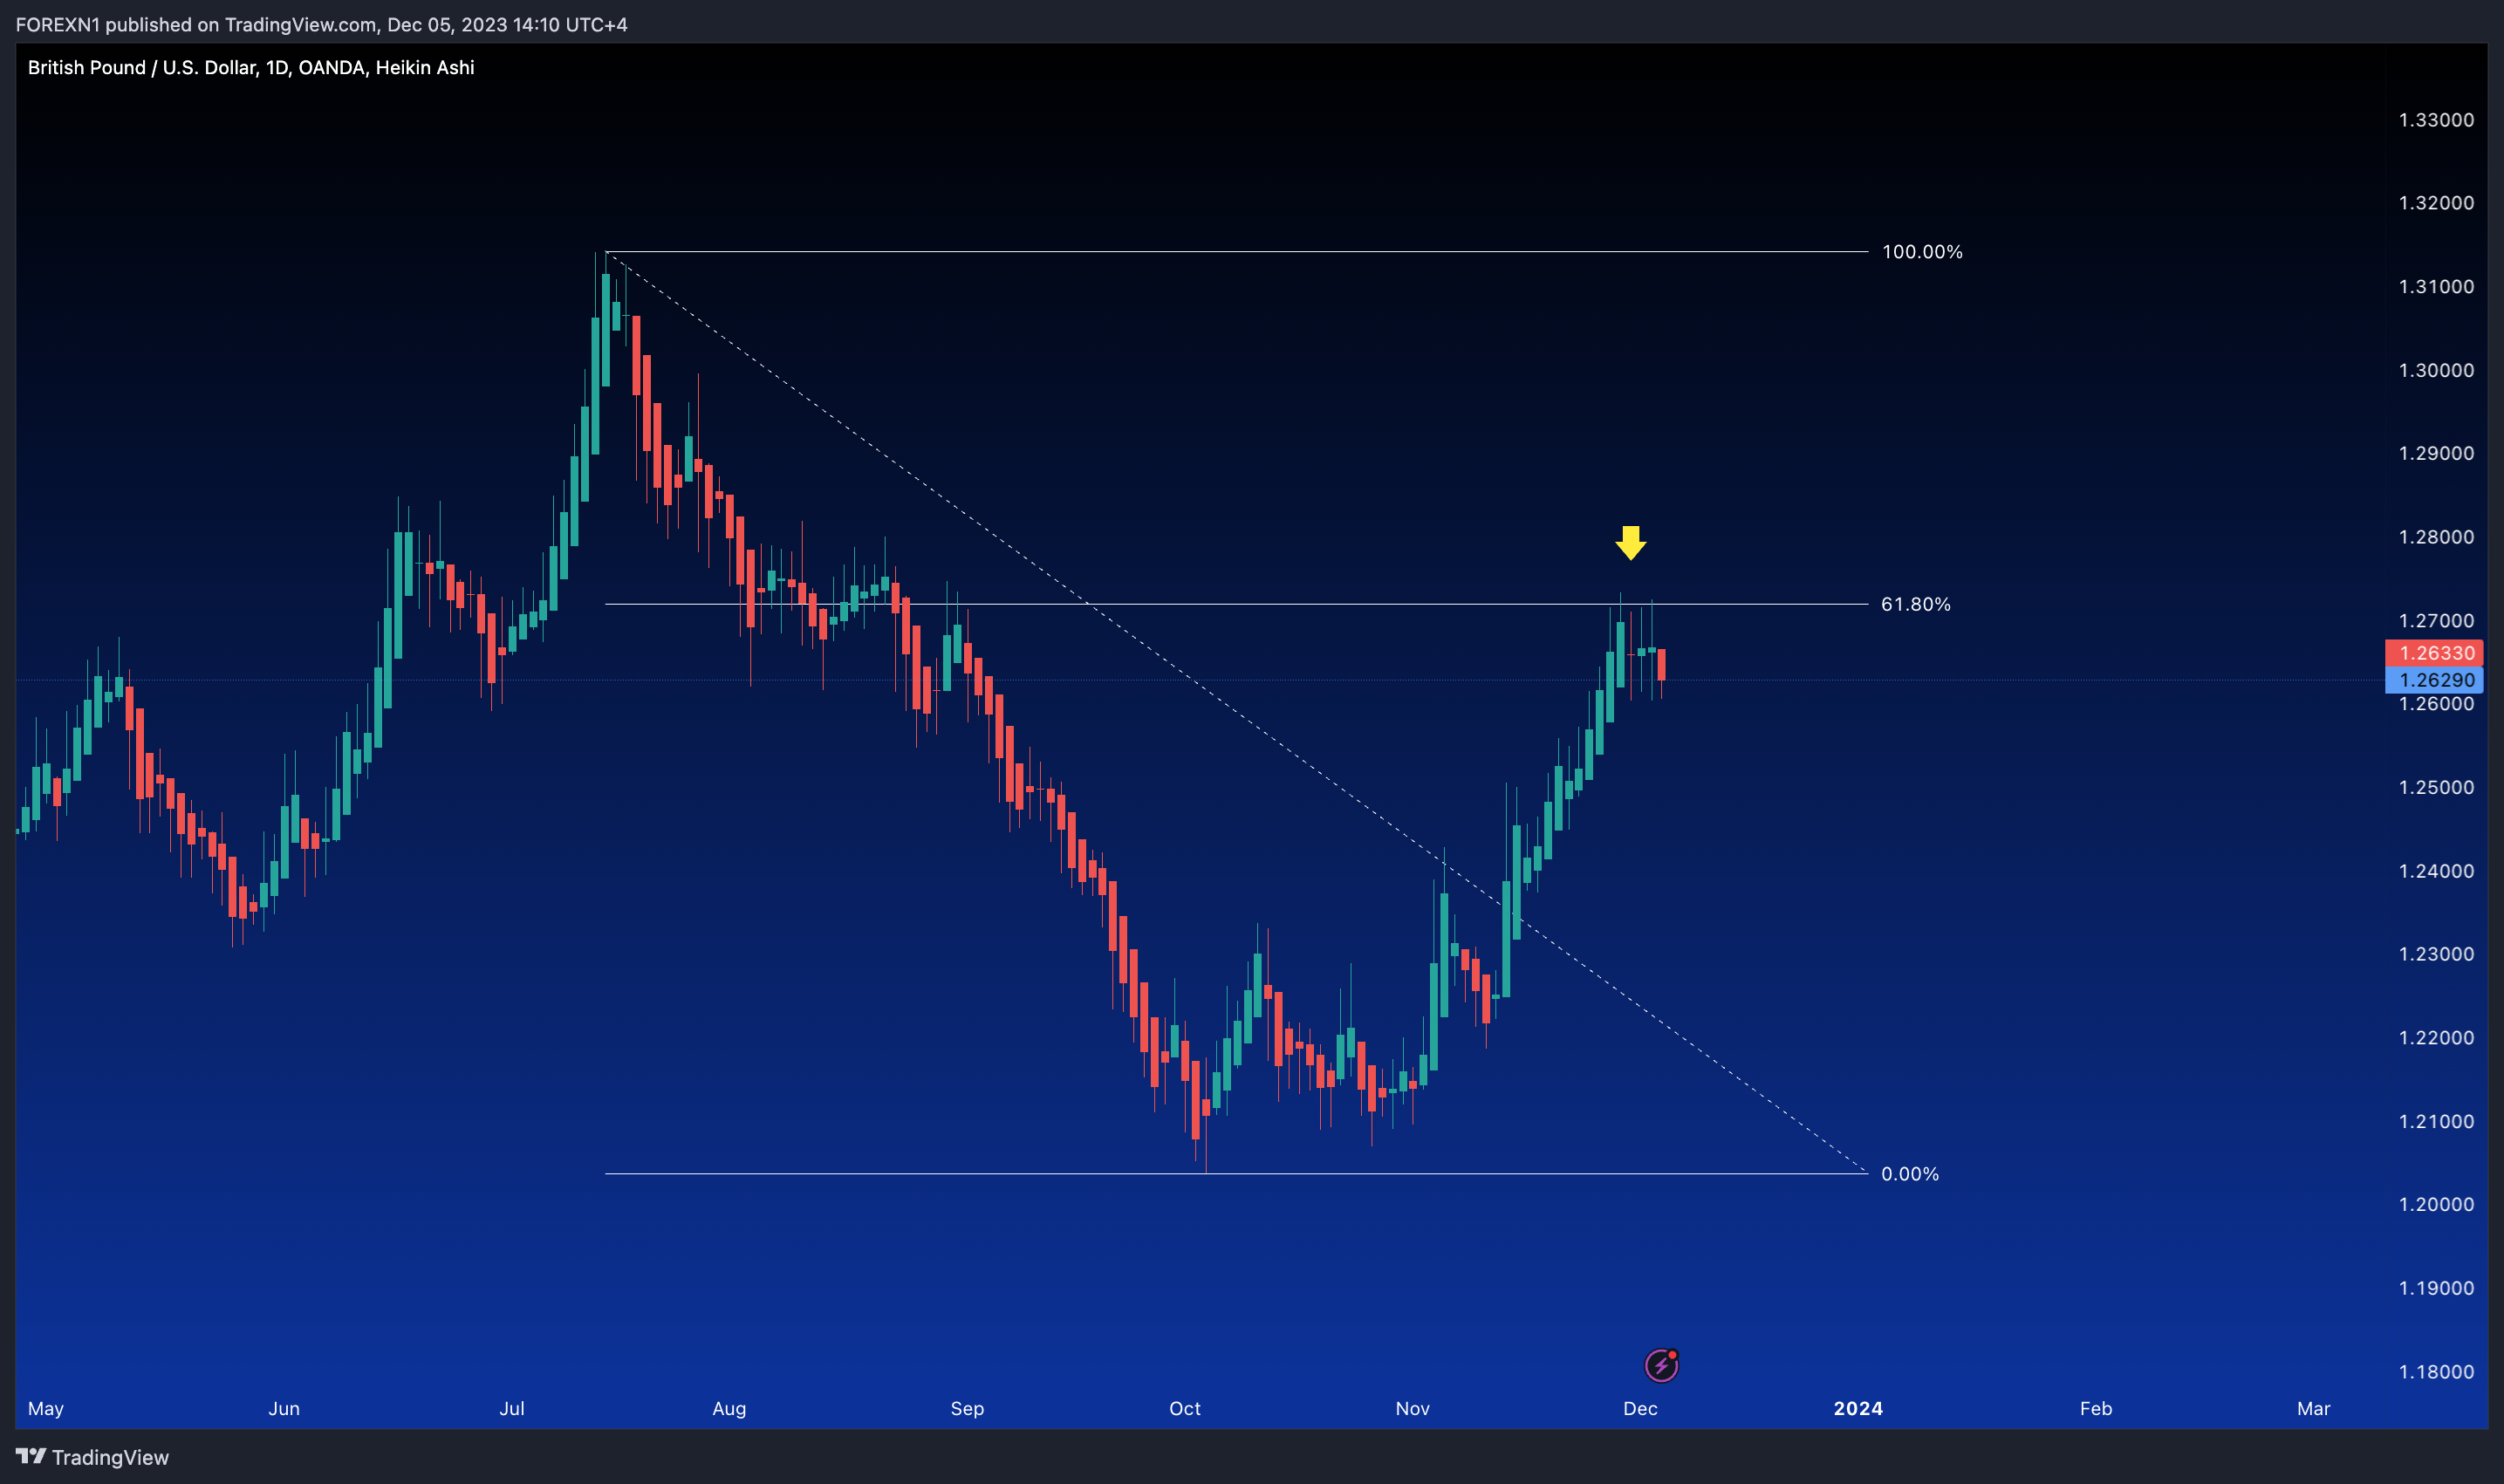
Task: Click the 1.29000 price axis label
Action: tap(2436, 453)
